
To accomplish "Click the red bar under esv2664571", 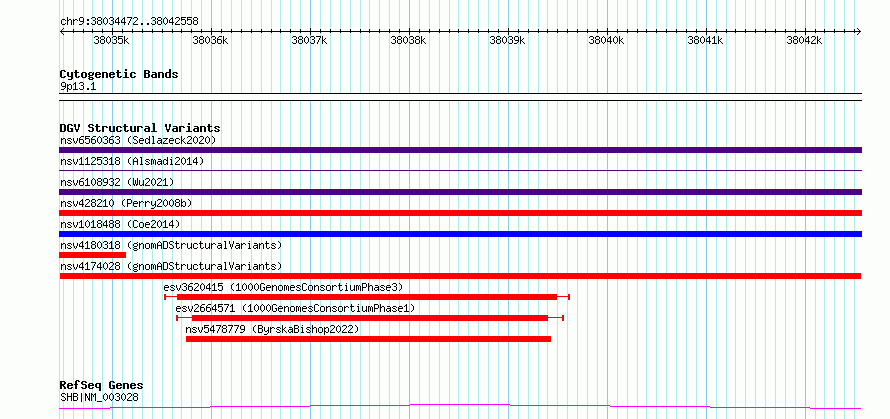I will [370, 318].
